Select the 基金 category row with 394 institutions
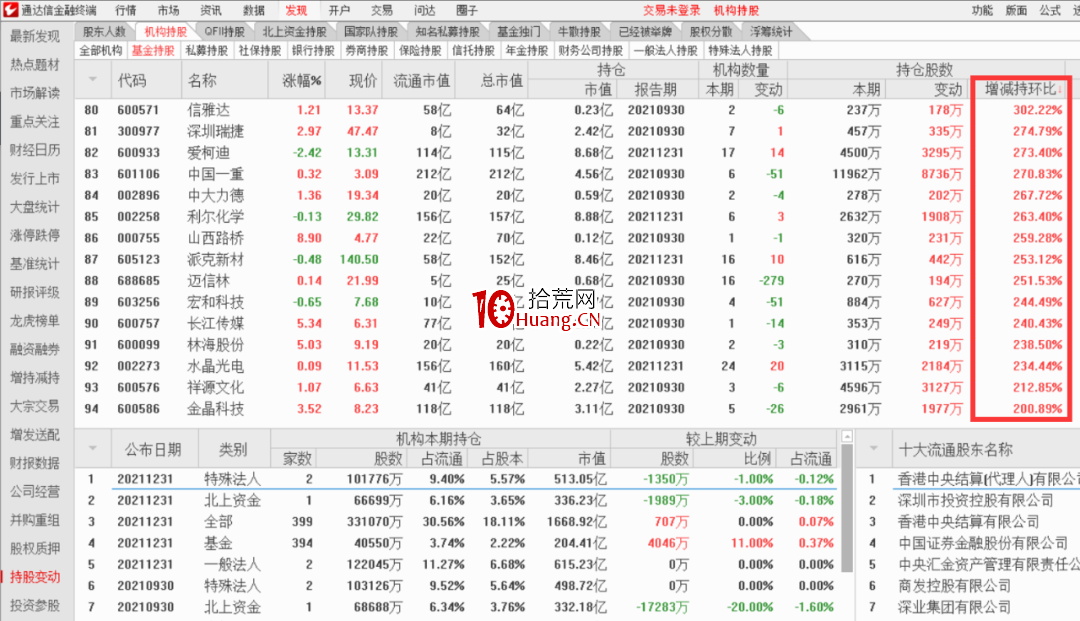This screenshot has height=621, width=1080. pos(458,543)
